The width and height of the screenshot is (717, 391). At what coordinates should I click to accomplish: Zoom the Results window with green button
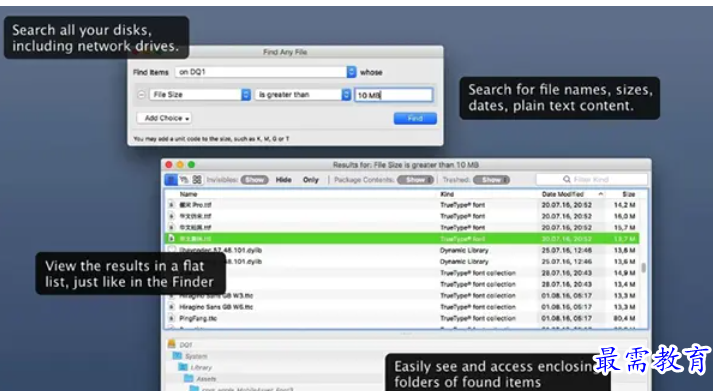point(191,165)
